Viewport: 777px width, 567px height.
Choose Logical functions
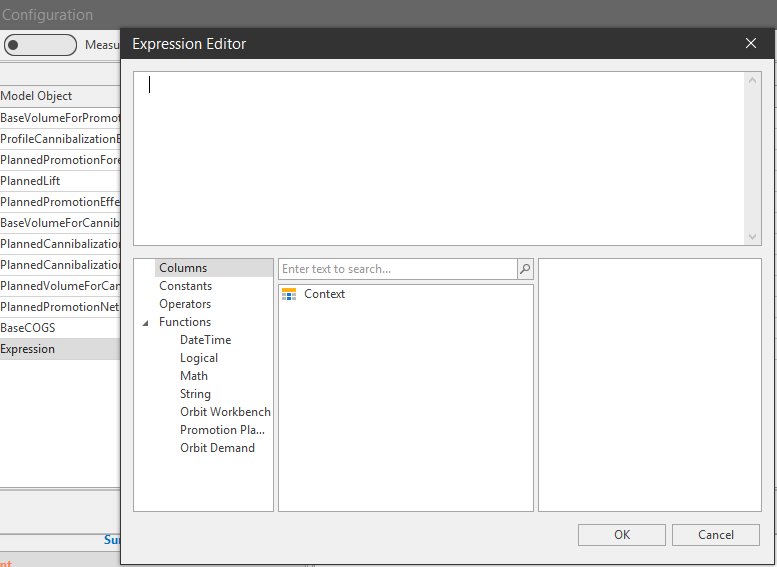(x=199, y=358)
